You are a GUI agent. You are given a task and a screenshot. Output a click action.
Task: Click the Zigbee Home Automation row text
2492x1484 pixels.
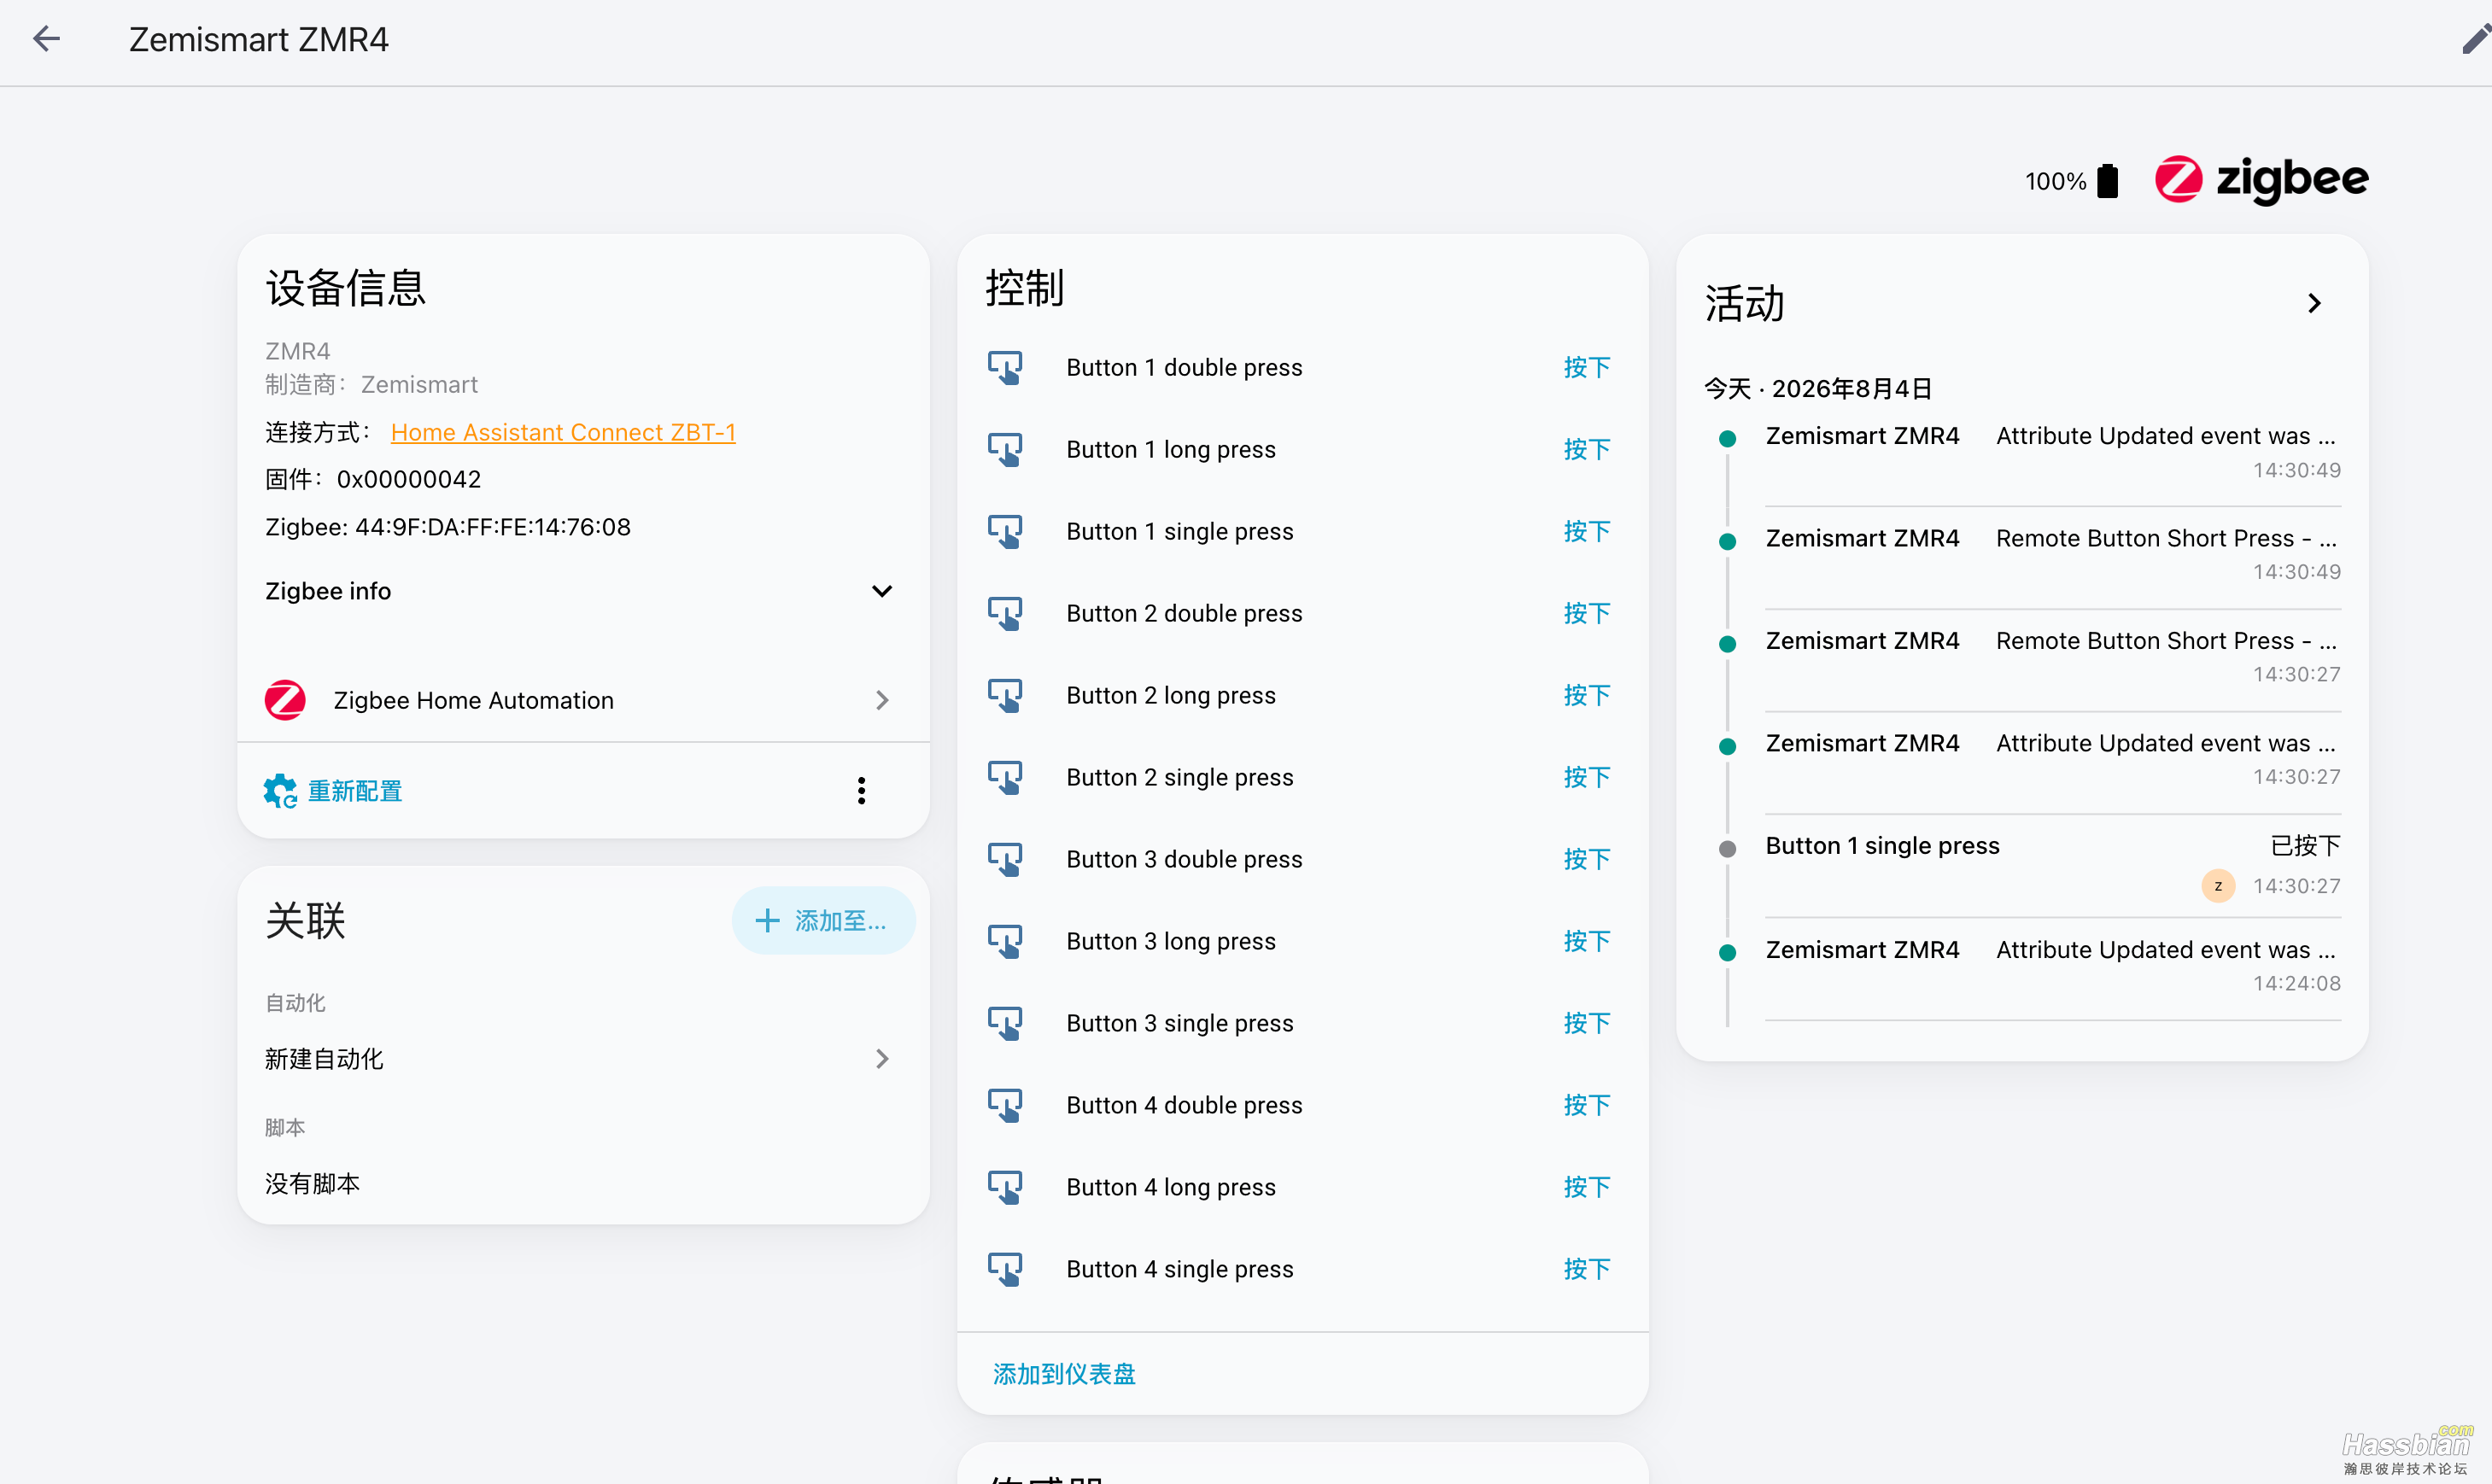click(473, 700)
